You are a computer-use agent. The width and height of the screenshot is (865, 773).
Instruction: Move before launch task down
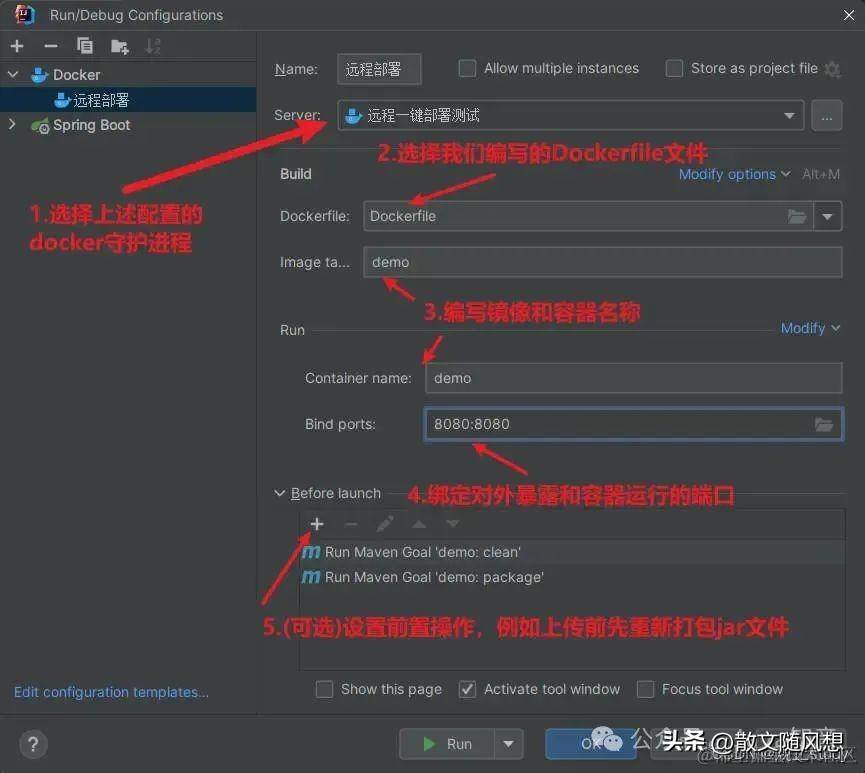click(453, 524)
